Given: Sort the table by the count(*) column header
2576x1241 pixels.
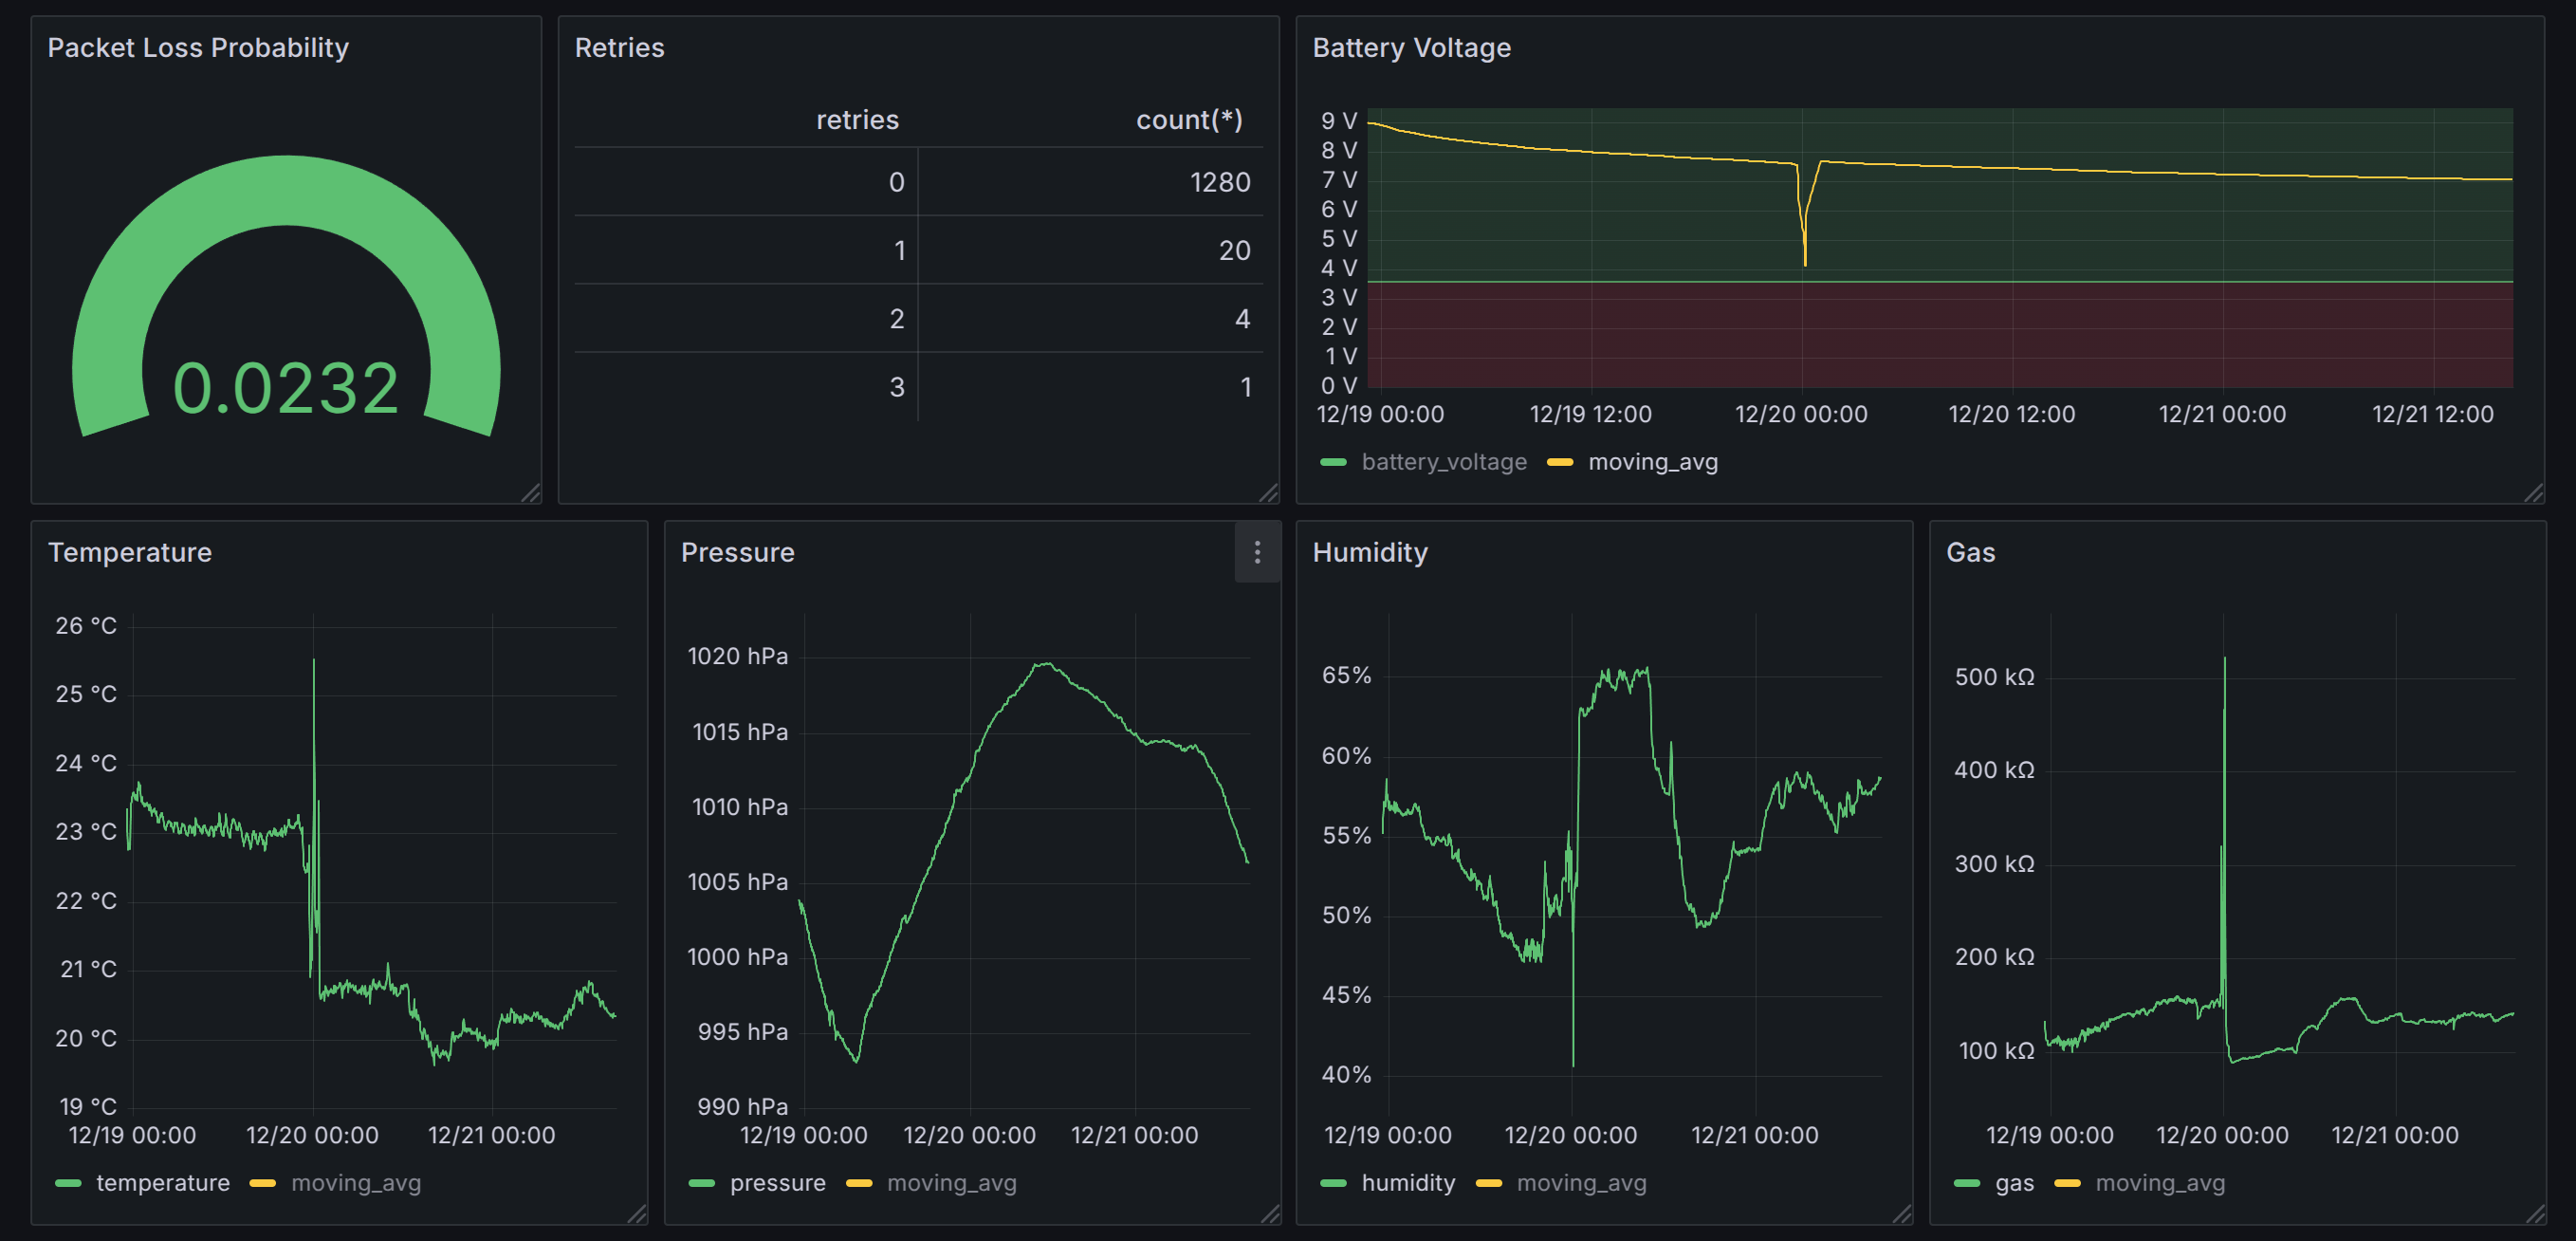Looking at the screenshot, I should [x=1188, y=120].
